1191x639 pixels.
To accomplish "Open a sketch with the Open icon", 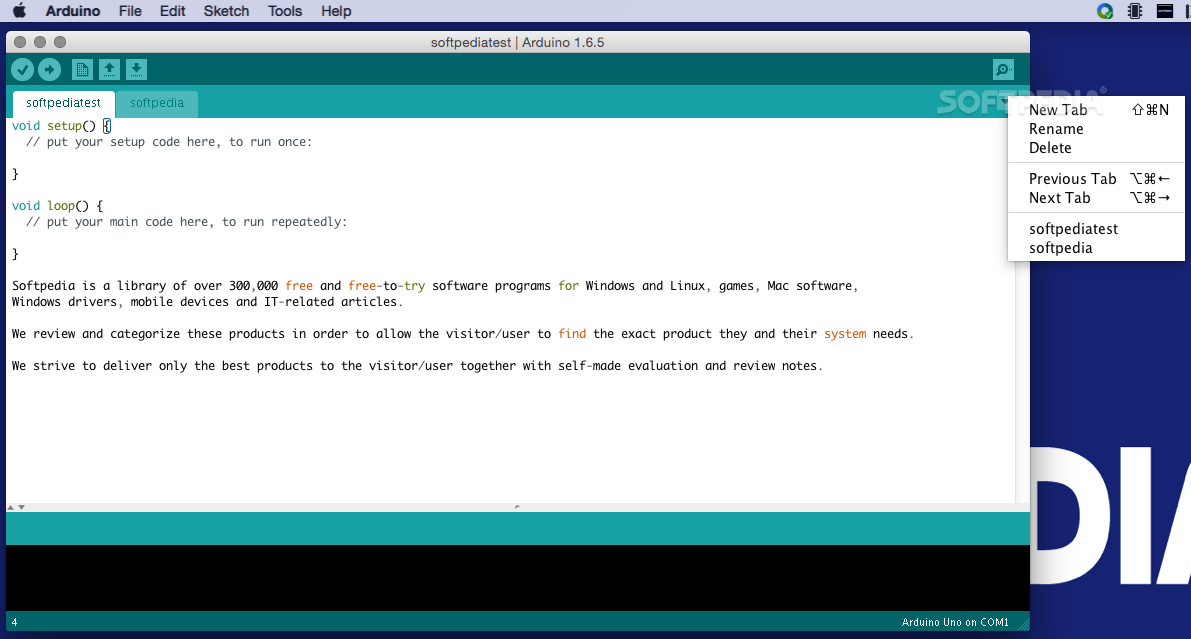I will click(x=109, y=69).
